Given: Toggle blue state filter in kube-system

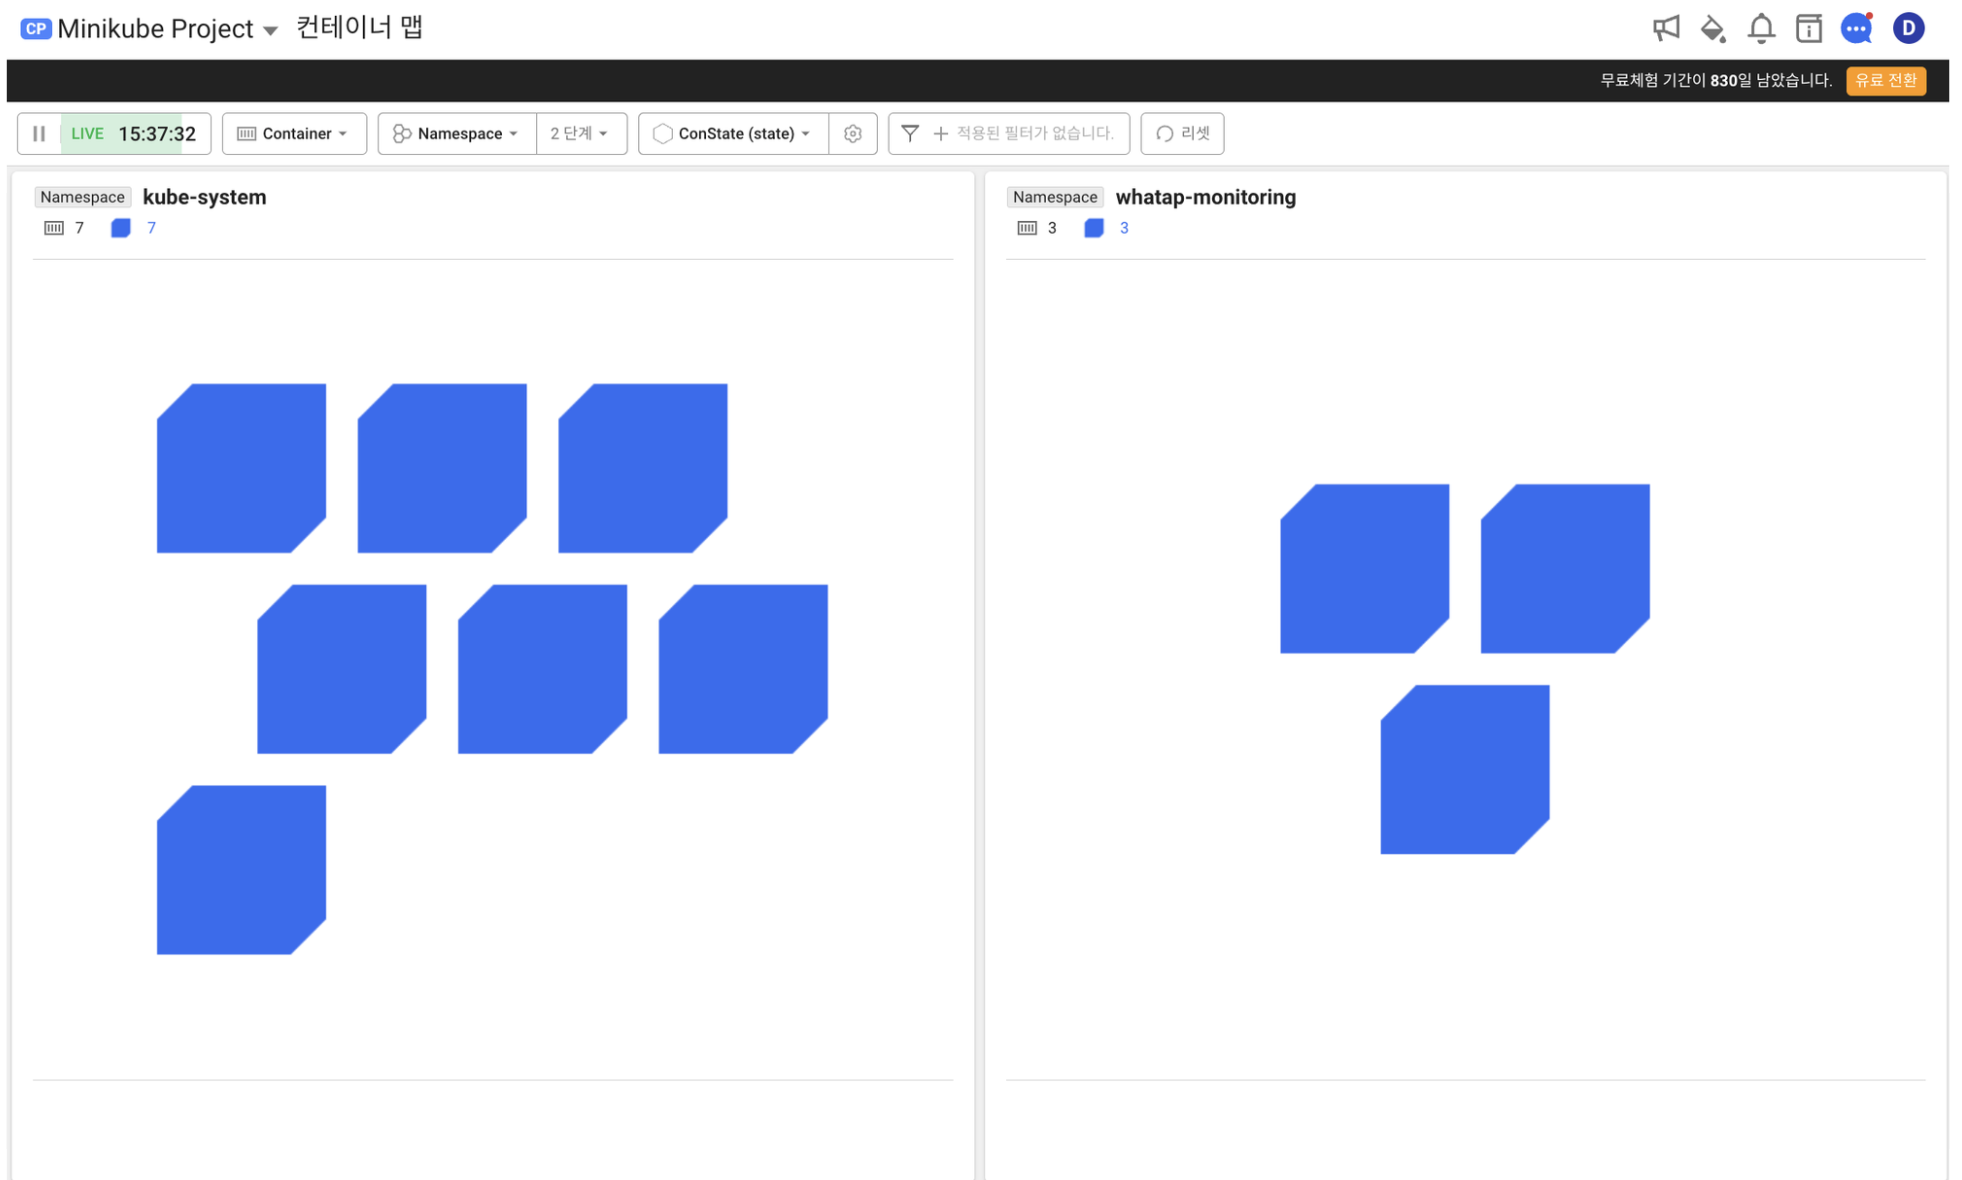Looking at the screenshot, I should coord(121,228).
